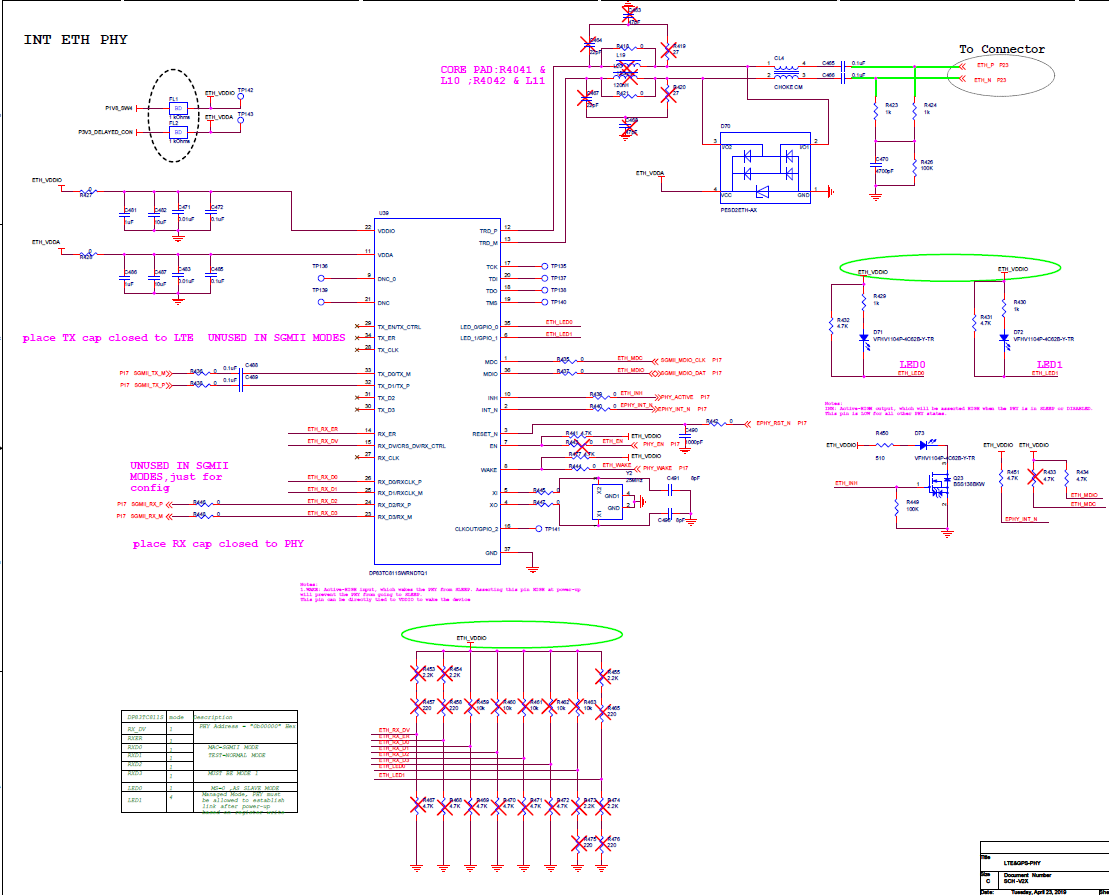The width and height of the screenshot is (1109, 895).
Task: Click the TRD_M pin label
Action: tap(488, 243)
